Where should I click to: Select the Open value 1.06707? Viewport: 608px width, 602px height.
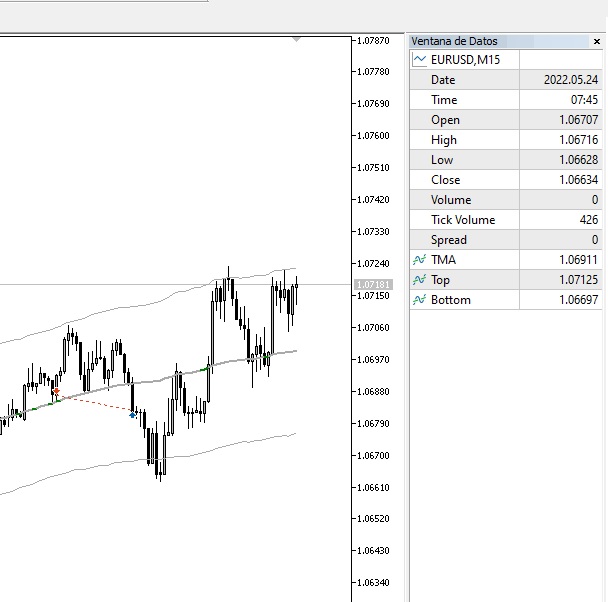[579, 120]
